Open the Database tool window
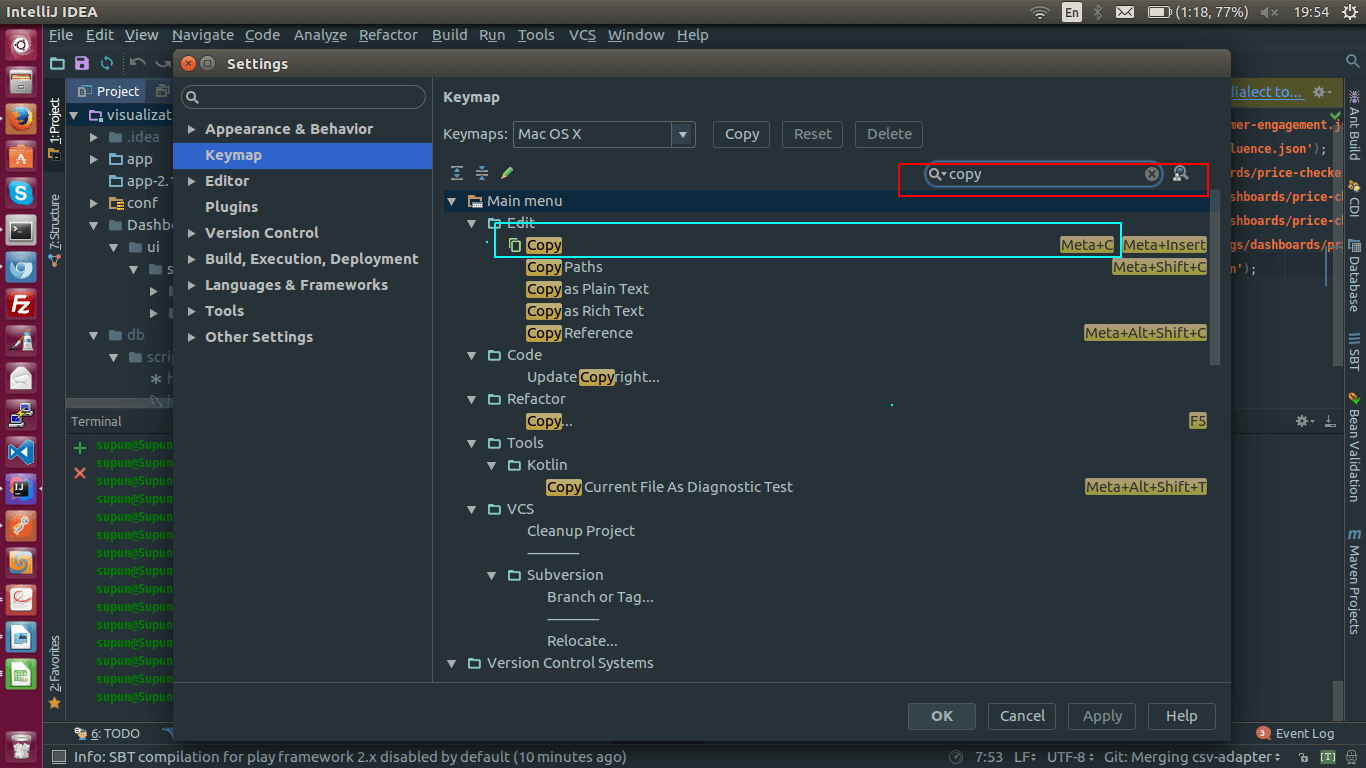Screen dimensions: 1366x768 coord(1354,275)
